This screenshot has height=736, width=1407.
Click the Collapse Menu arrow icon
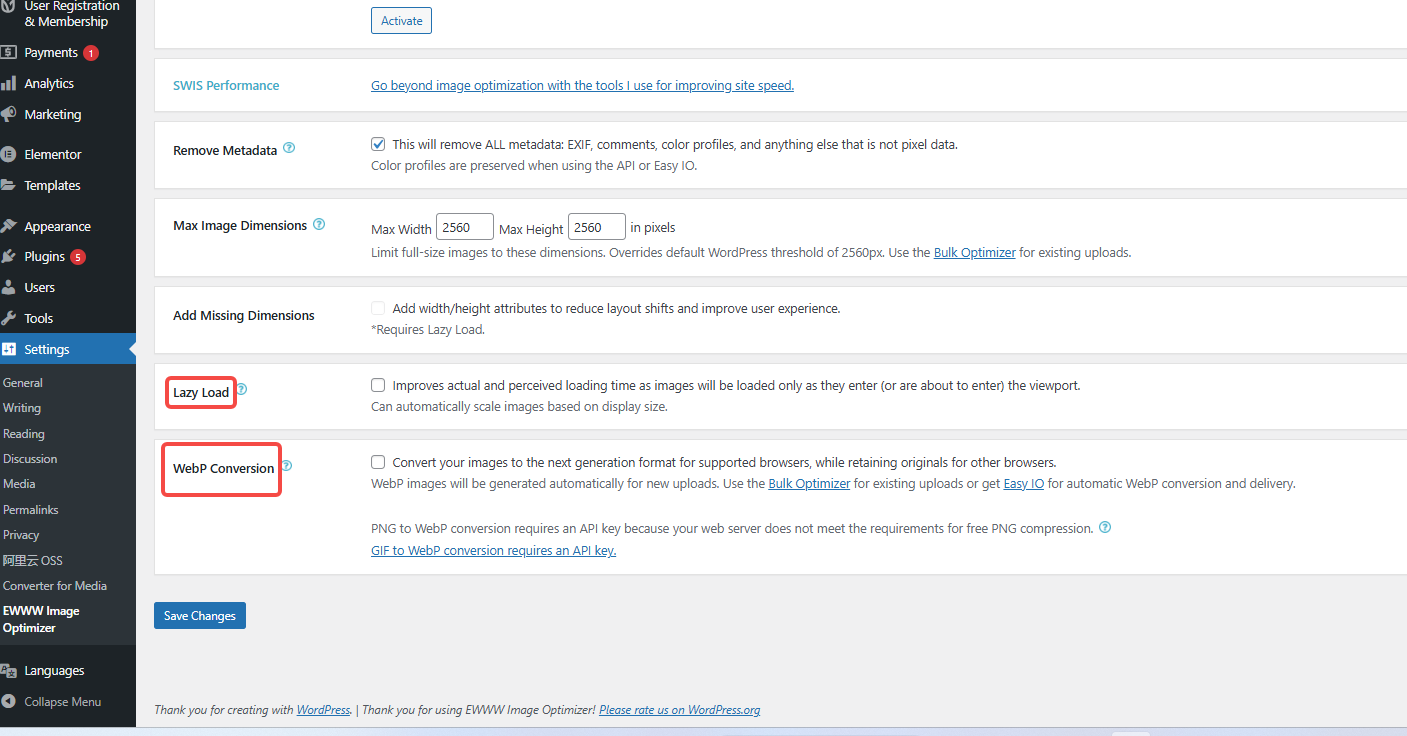click(9, 702)
